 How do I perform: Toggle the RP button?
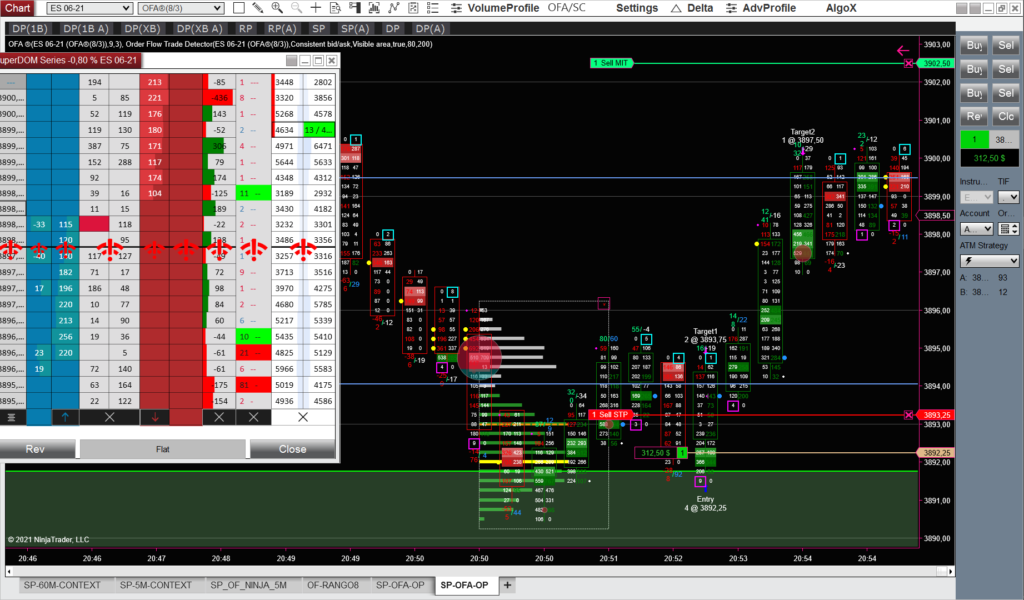(246, 29)
